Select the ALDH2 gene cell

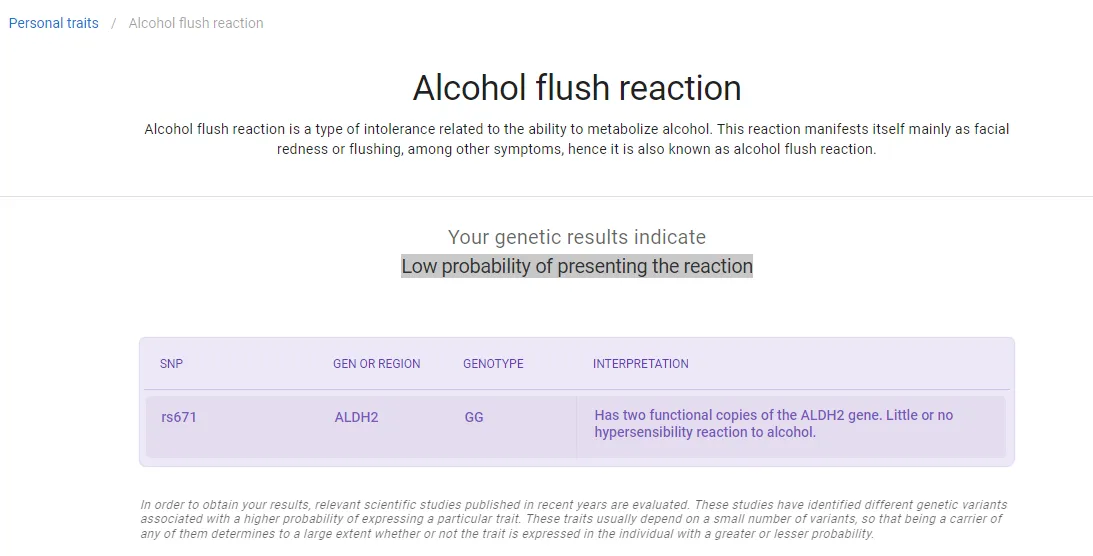tap(356, 417)
